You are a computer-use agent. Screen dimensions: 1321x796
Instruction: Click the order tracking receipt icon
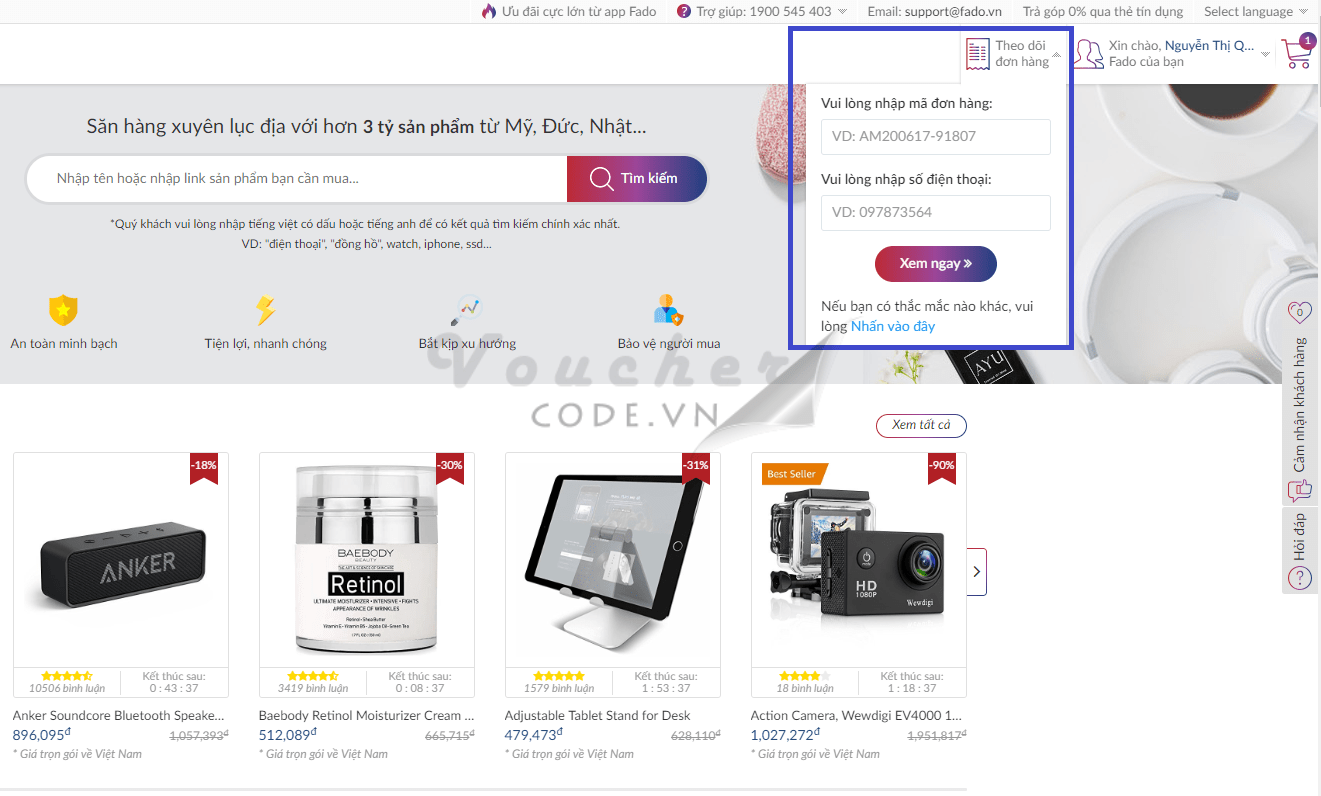tap(978, 53)
